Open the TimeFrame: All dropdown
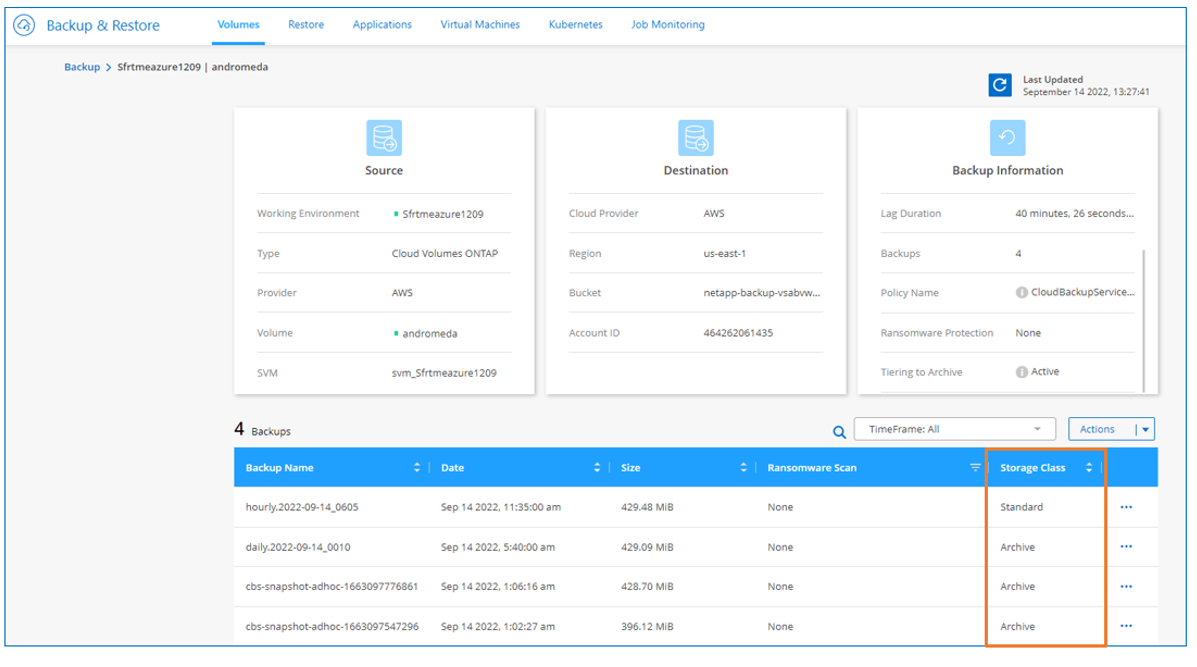 click(x=955, y=429)
